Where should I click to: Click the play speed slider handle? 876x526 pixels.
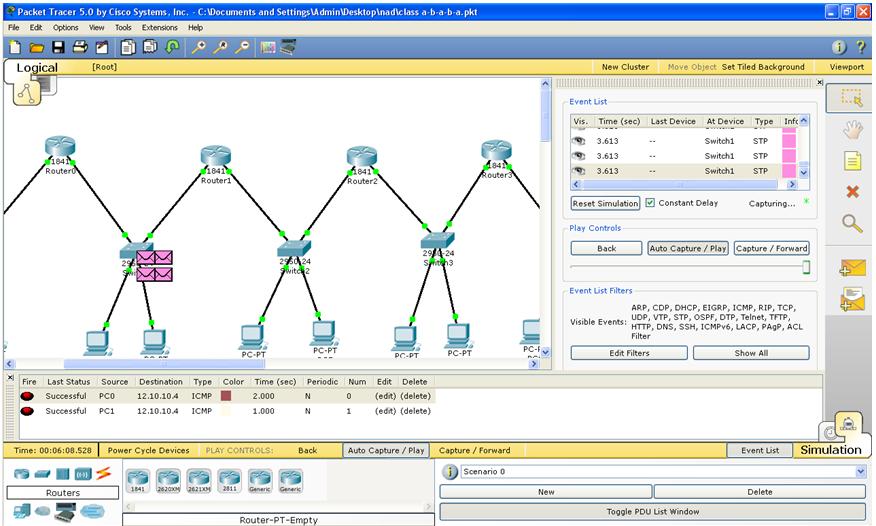click(806, 267)
